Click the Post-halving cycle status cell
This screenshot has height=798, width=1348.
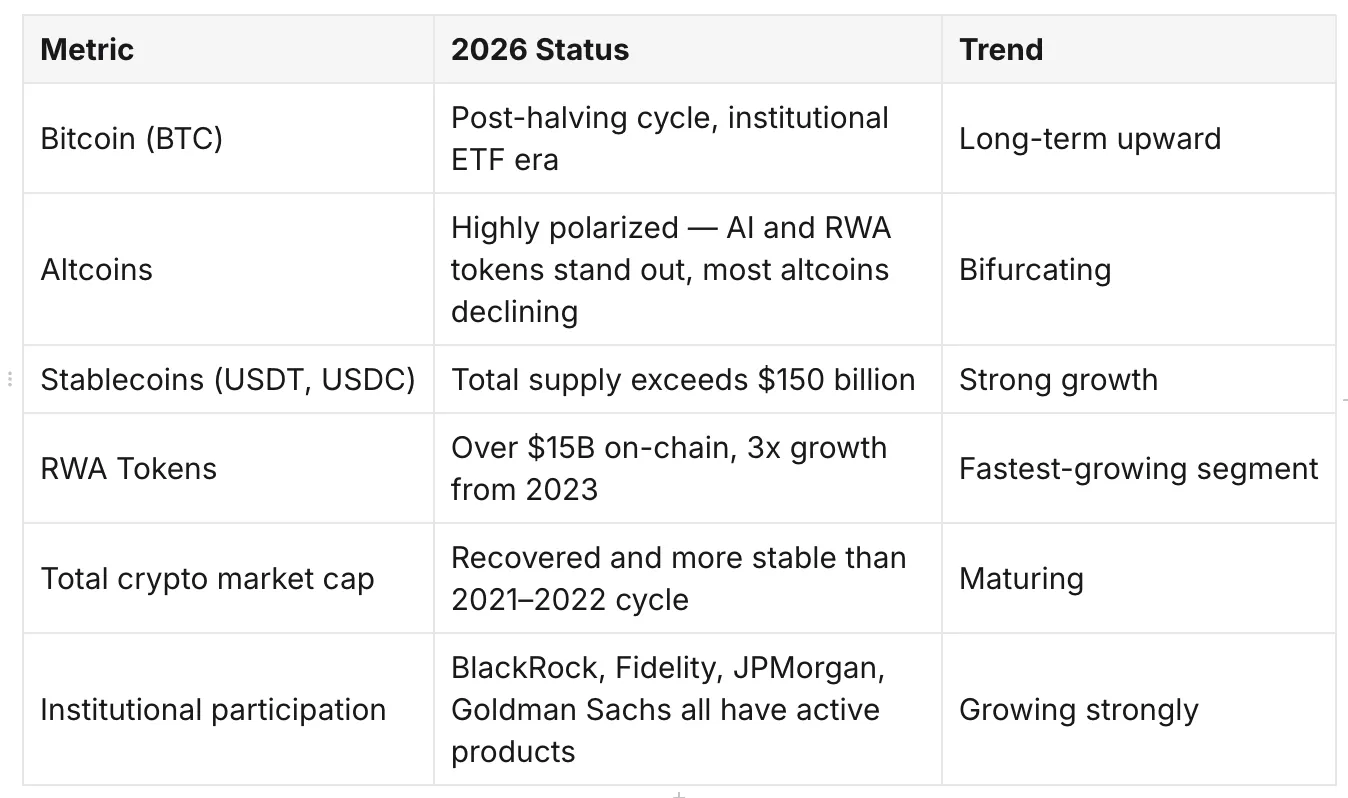click(688, 138)
